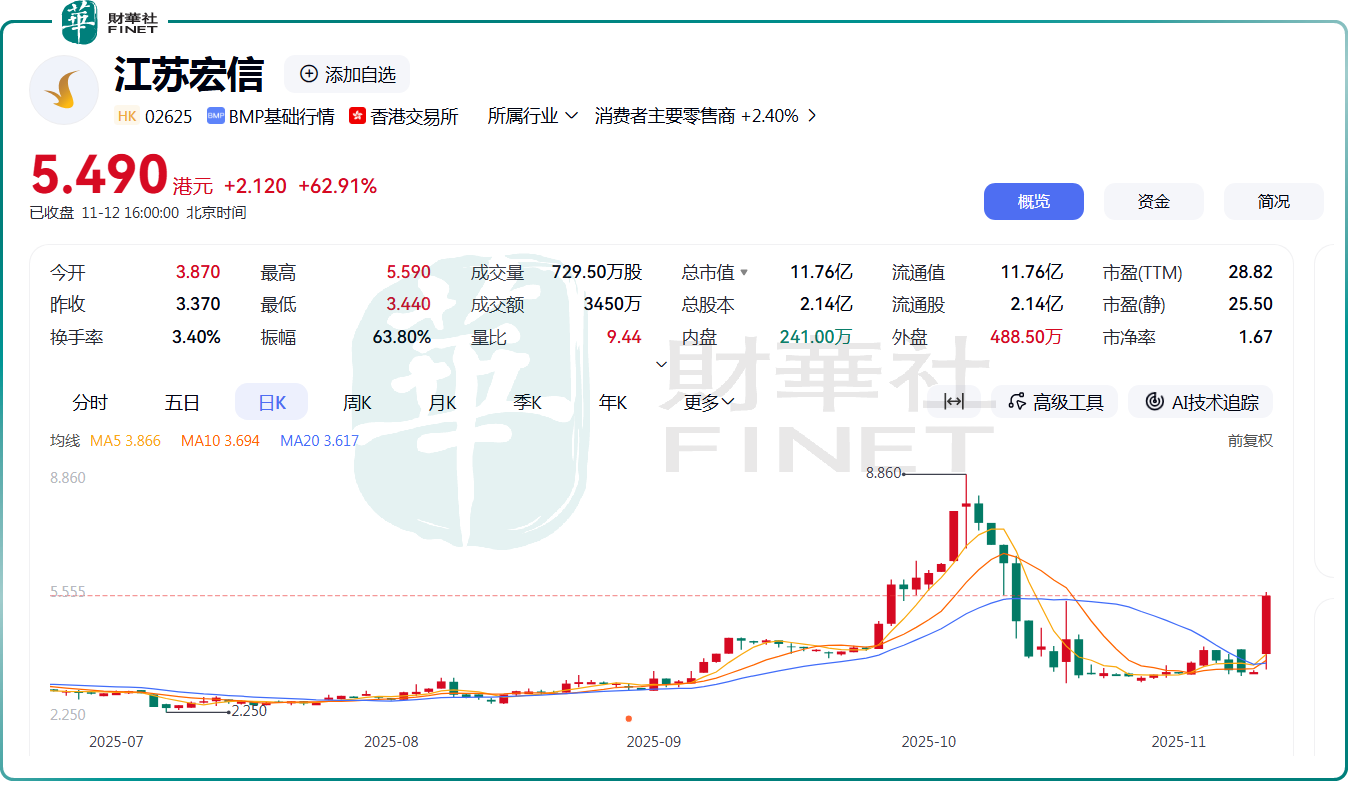Click the MA5 moving average label
This screenshot has width=1348, height=801.
125,440
